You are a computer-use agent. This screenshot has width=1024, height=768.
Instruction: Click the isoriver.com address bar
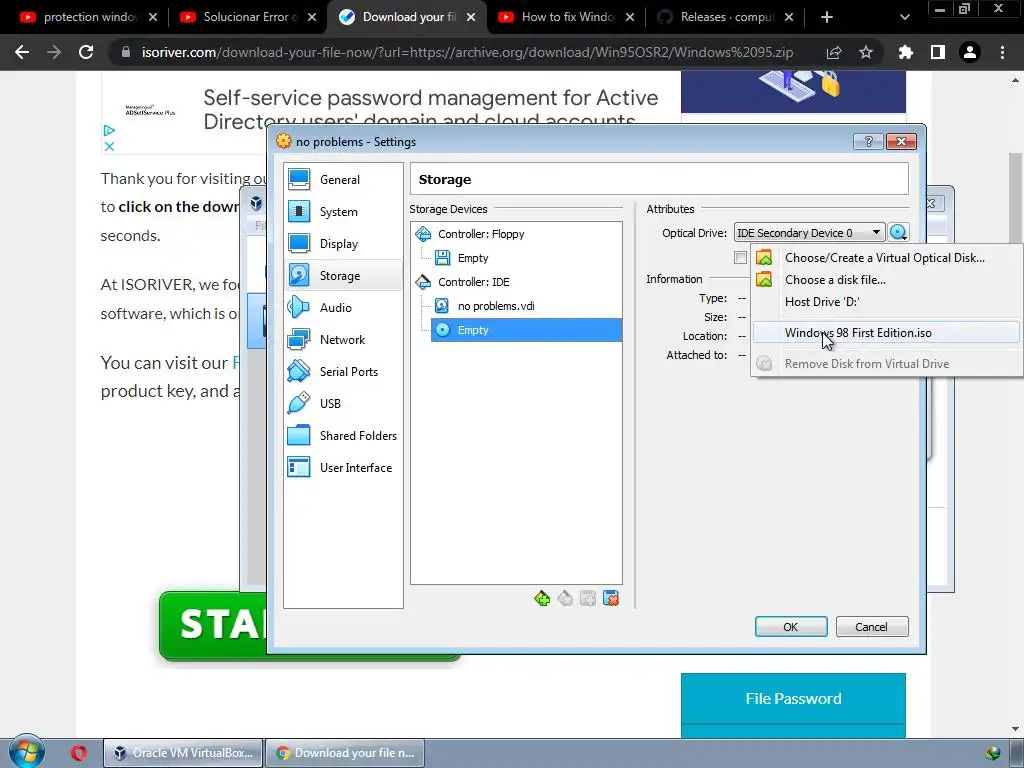(x=467, y=52)
